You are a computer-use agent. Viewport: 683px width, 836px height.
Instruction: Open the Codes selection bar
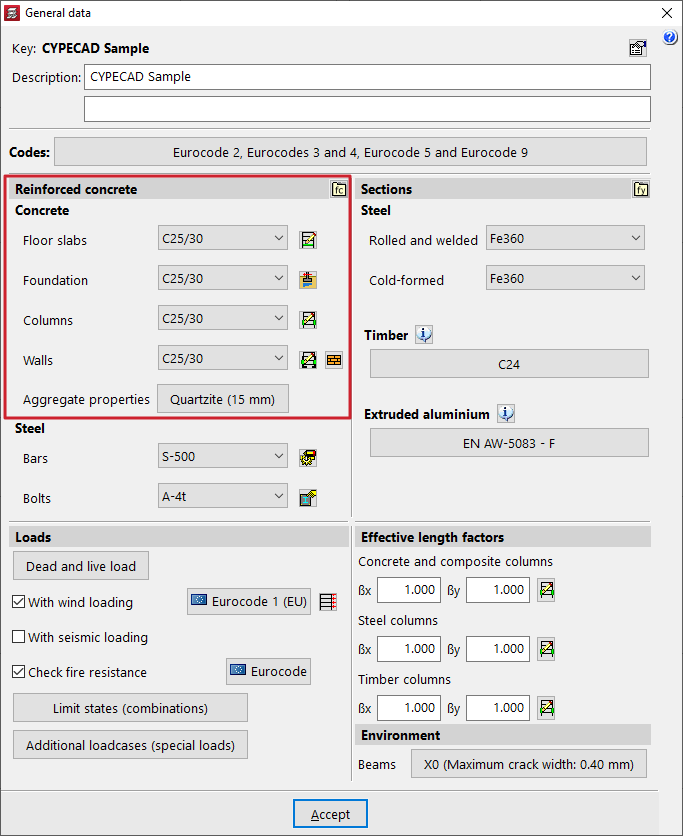tap(350, 153)
